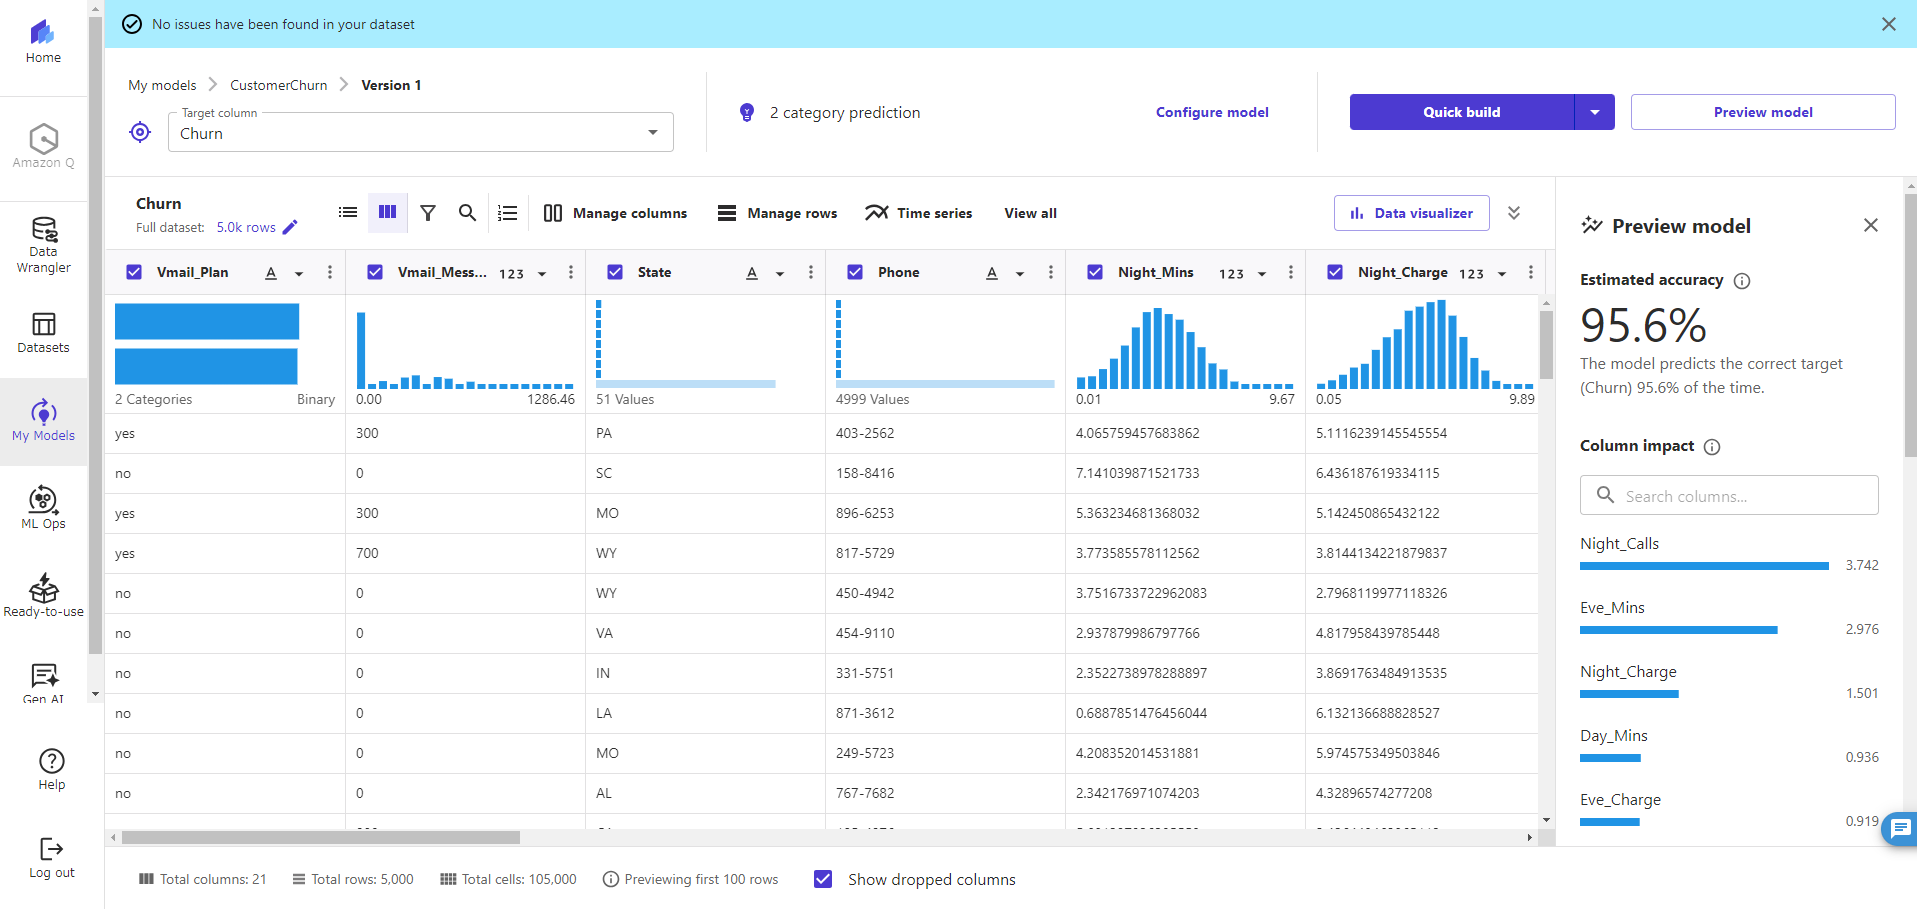
Task: Go to My models breadcrumb
Action: point(162,85)
